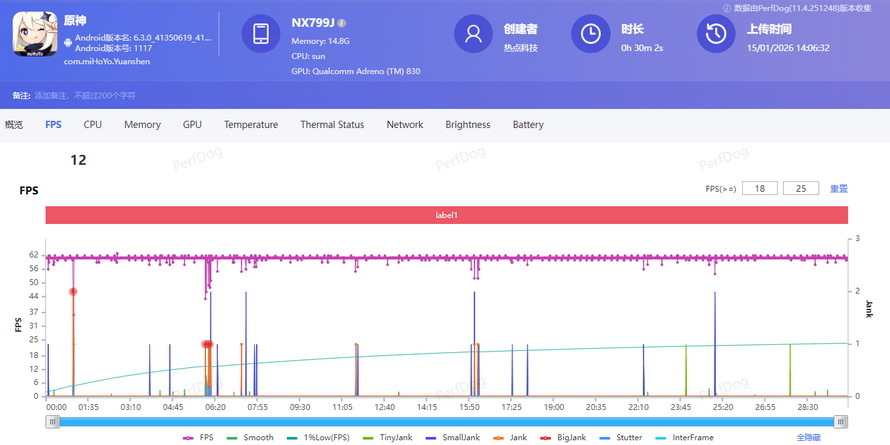
Task: Click the 重置 reset link
Action: tap(838, 188)
